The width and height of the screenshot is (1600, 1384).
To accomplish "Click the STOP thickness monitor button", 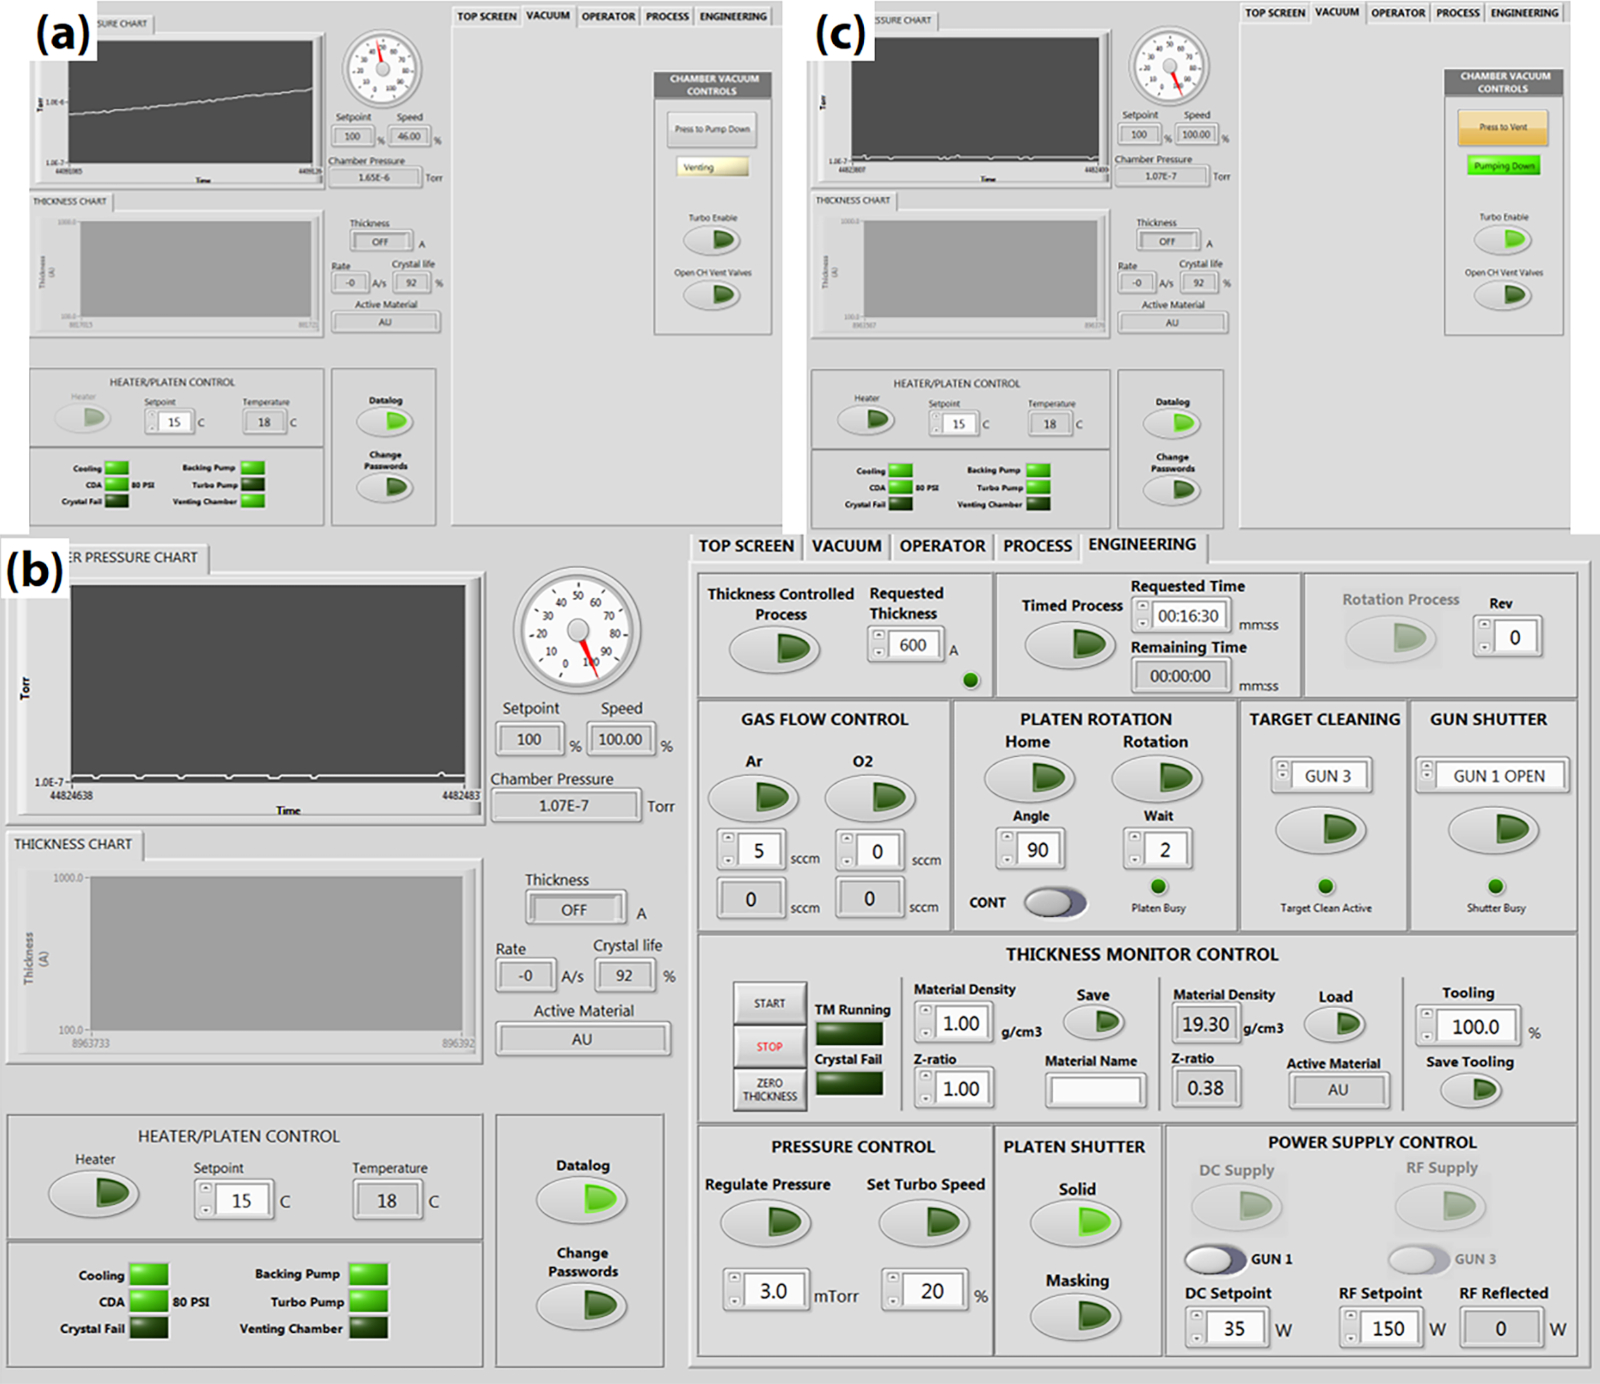I will coord(770,1046).
